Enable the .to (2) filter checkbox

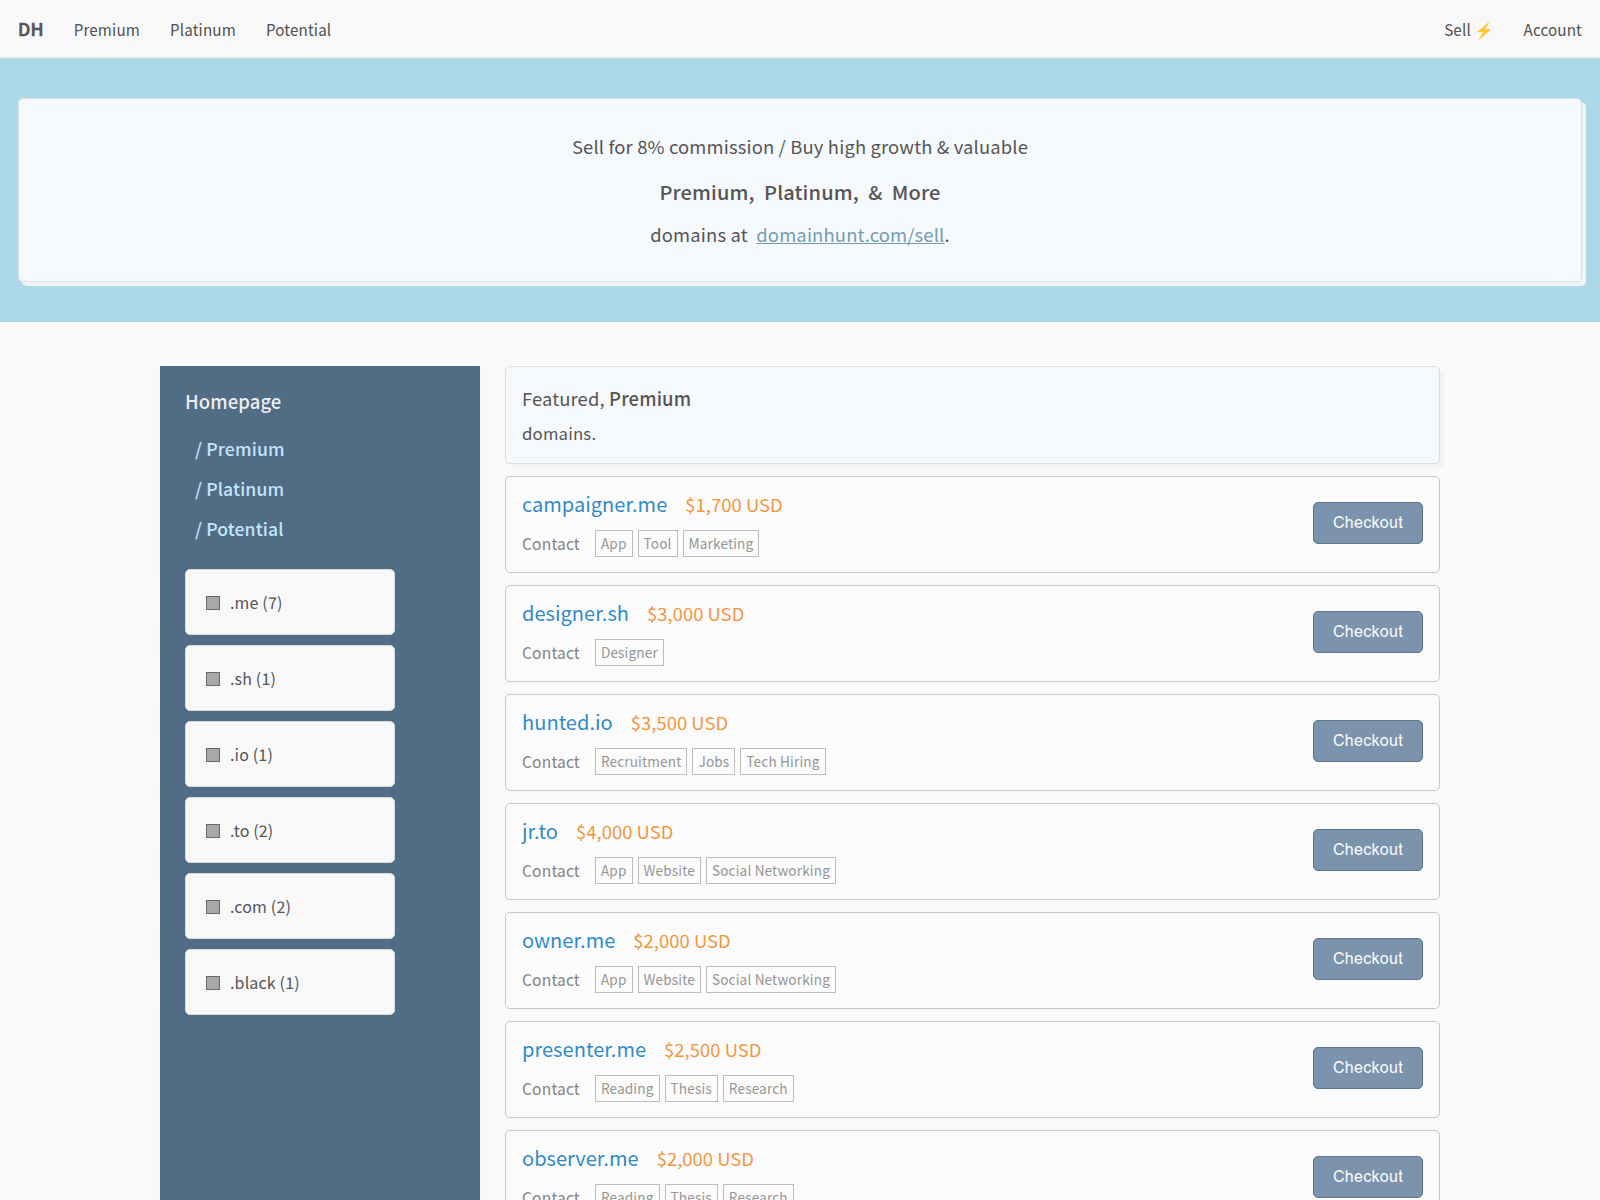point(213,831)
